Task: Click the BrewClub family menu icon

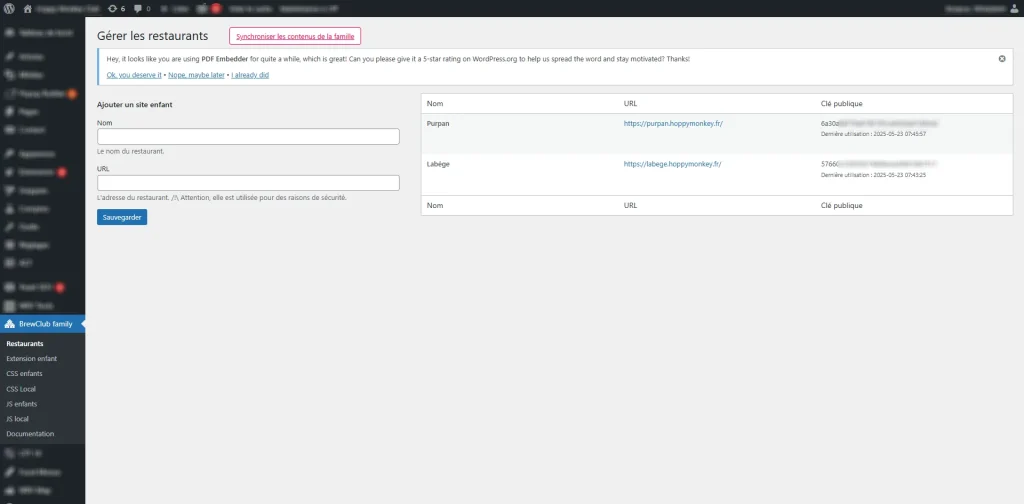Action: (9, 324)
